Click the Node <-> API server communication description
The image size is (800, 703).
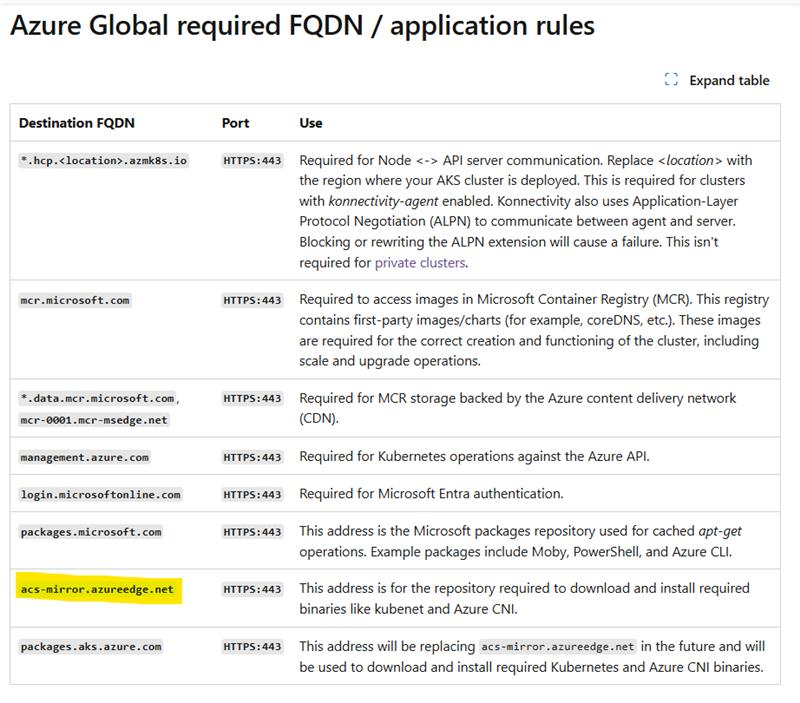click(526, 211)
